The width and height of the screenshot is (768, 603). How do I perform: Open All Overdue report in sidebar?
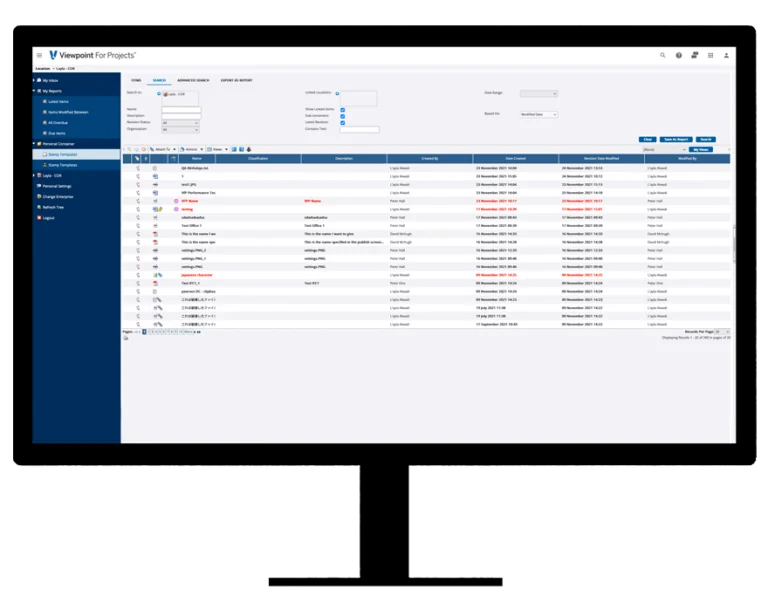point(55,122)
